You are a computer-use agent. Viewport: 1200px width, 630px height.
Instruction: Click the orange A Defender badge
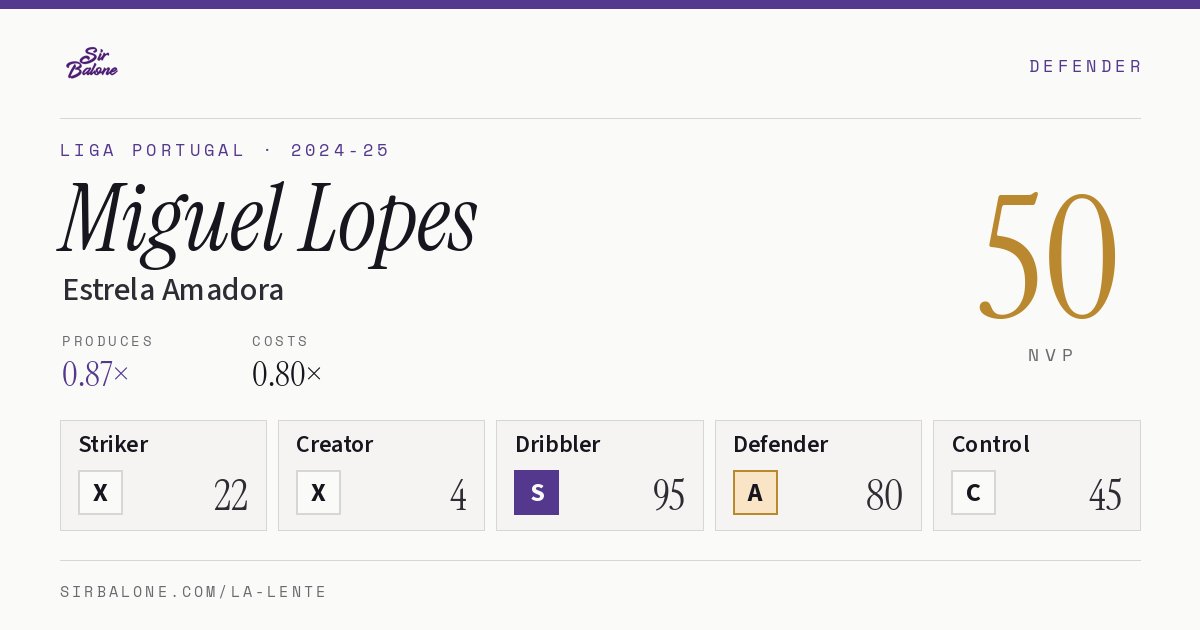755,492
